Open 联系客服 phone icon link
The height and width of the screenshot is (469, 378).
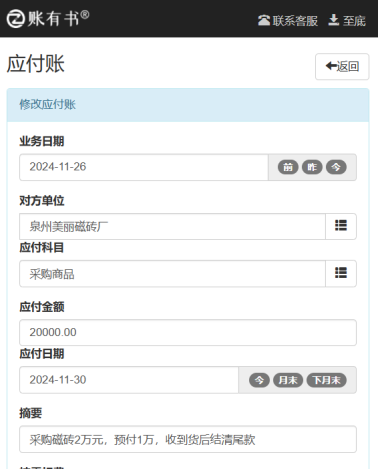coord(288,21)
